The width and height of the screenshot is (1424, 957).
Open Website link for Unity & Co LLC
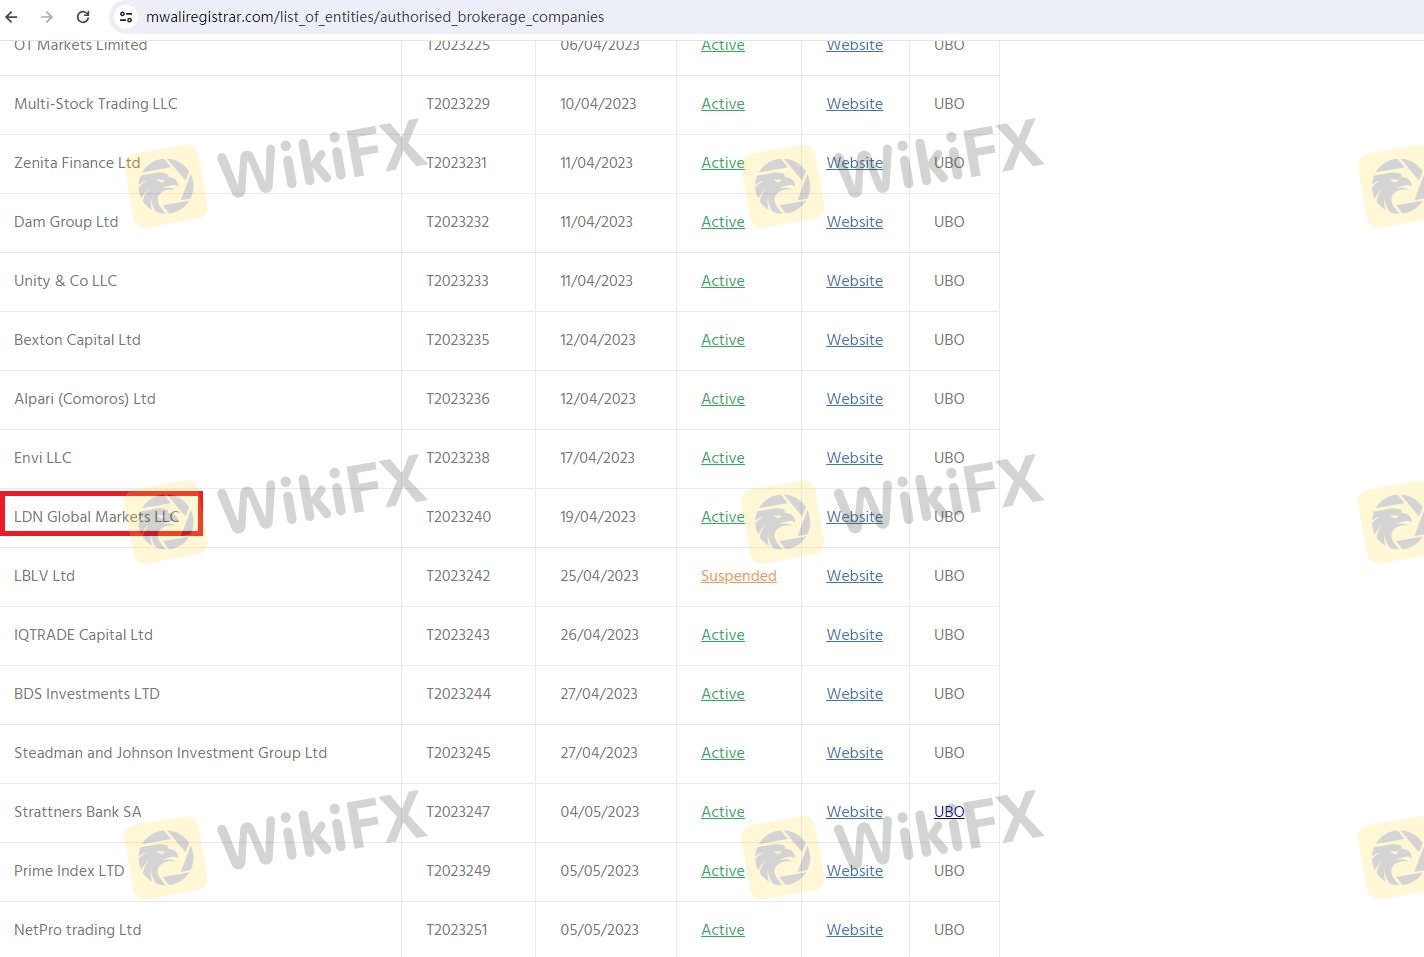click(x=854, y=281)
